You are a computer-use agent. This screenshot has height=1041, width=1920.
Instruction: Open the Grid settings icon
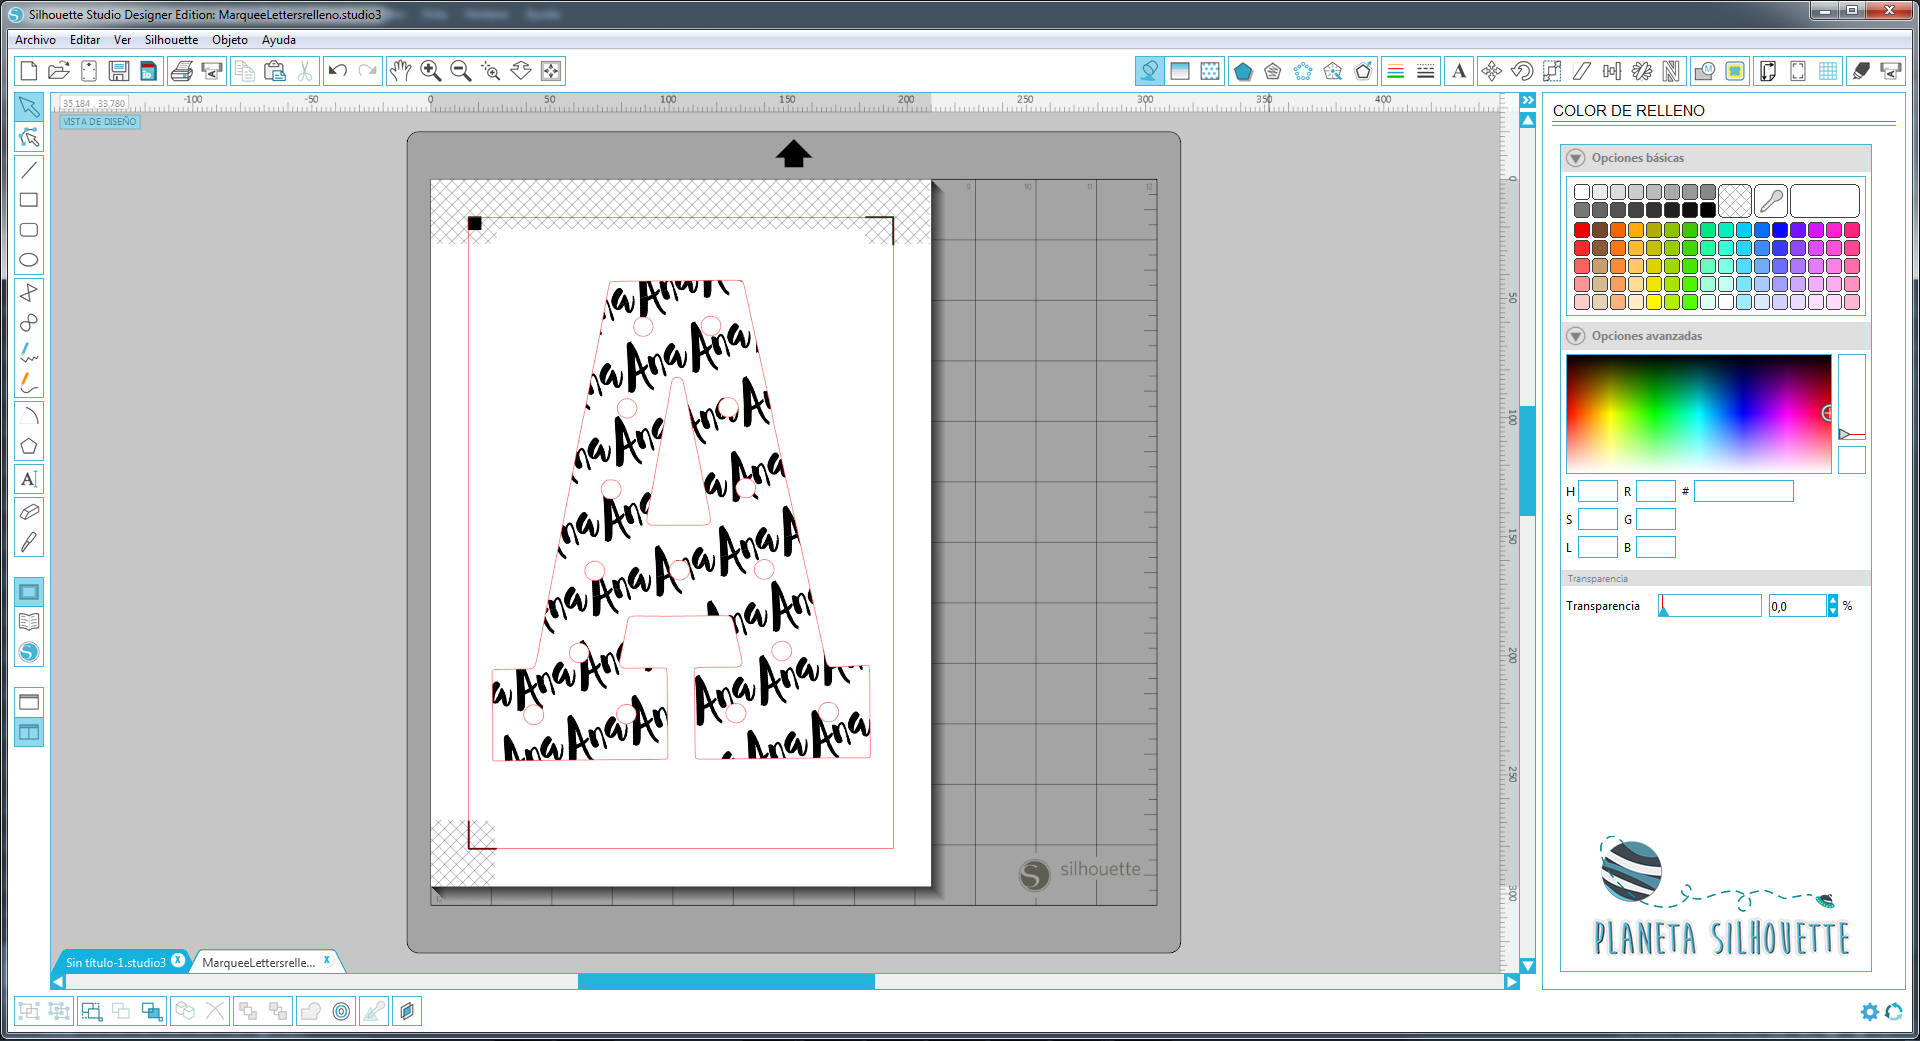(x=1828, y=71)
